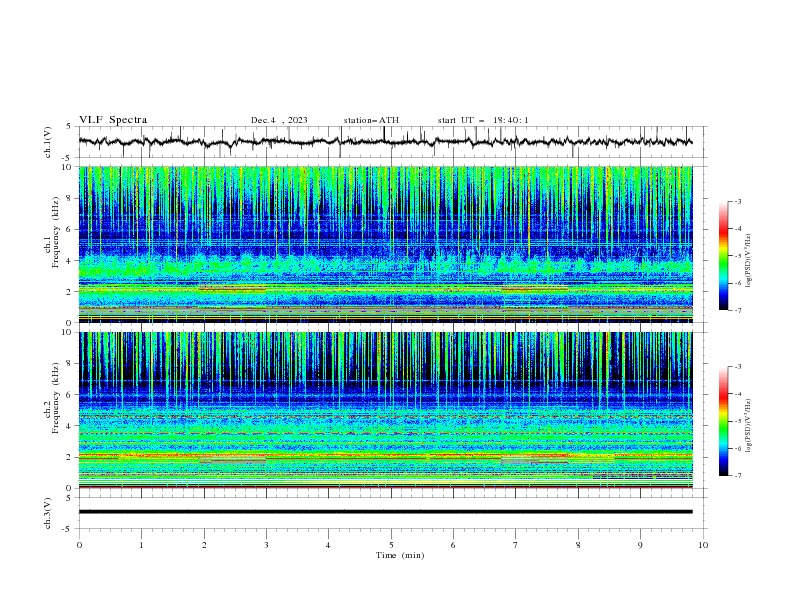Click the time axis tick label '10'
Viewport: 792px width, 612px height.
point(703,545)
